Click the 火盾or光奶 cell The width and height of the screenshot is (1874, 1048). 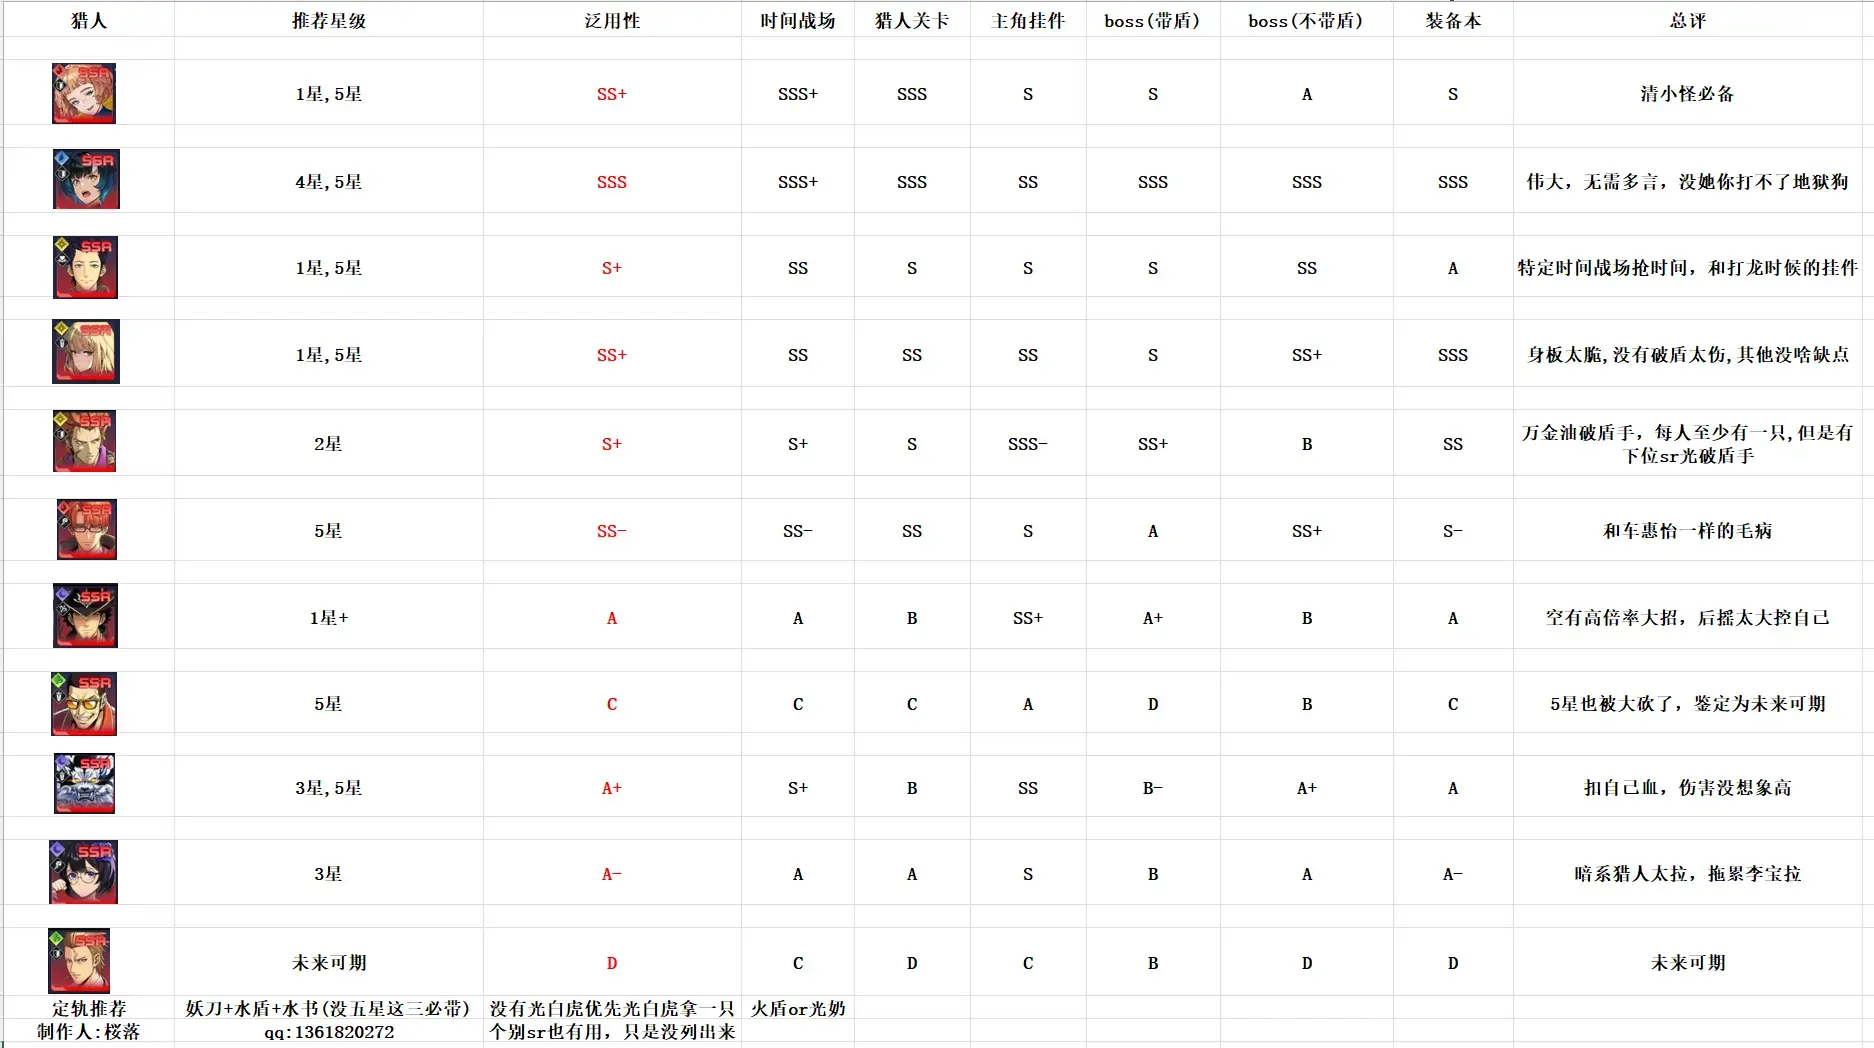coord(797,1009)
